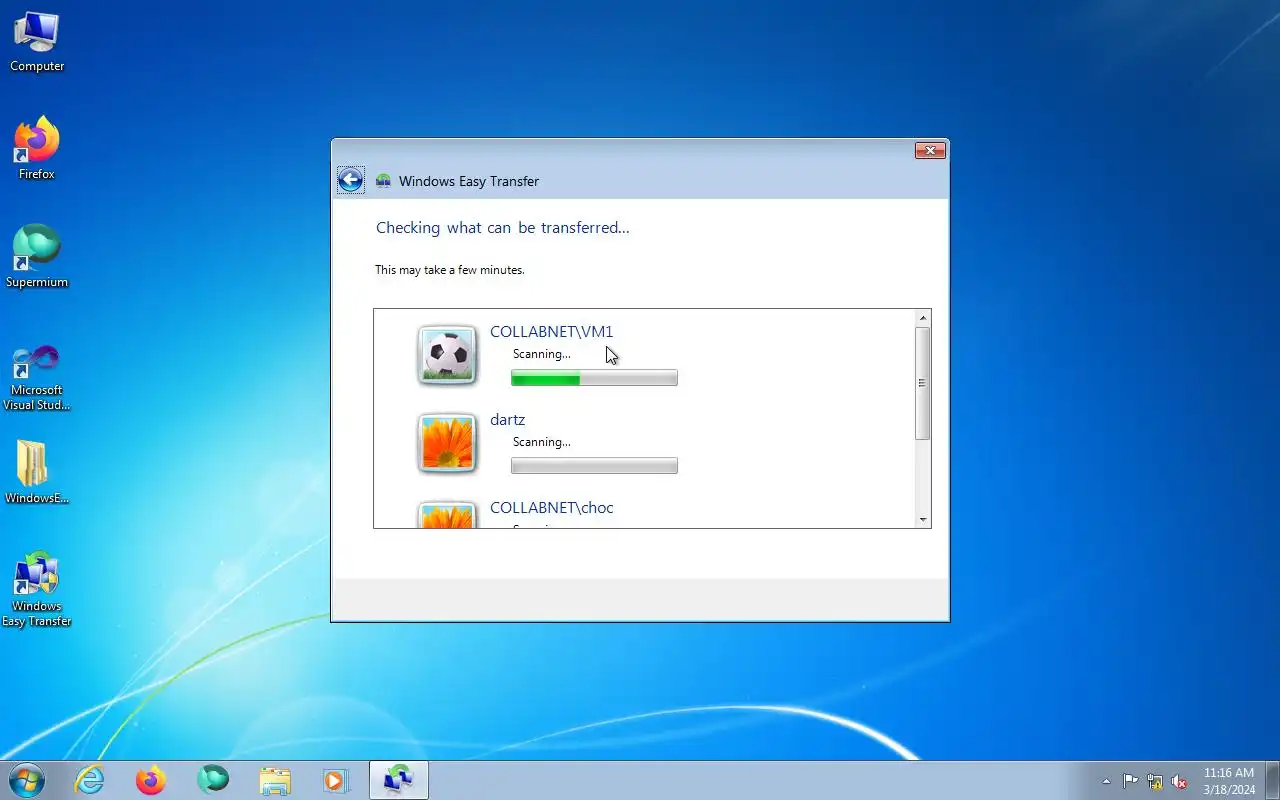The height and width of the screenshot is (800, 1280).
Task: Click the scroll up arrow in user list
Action: click(923, 318)
